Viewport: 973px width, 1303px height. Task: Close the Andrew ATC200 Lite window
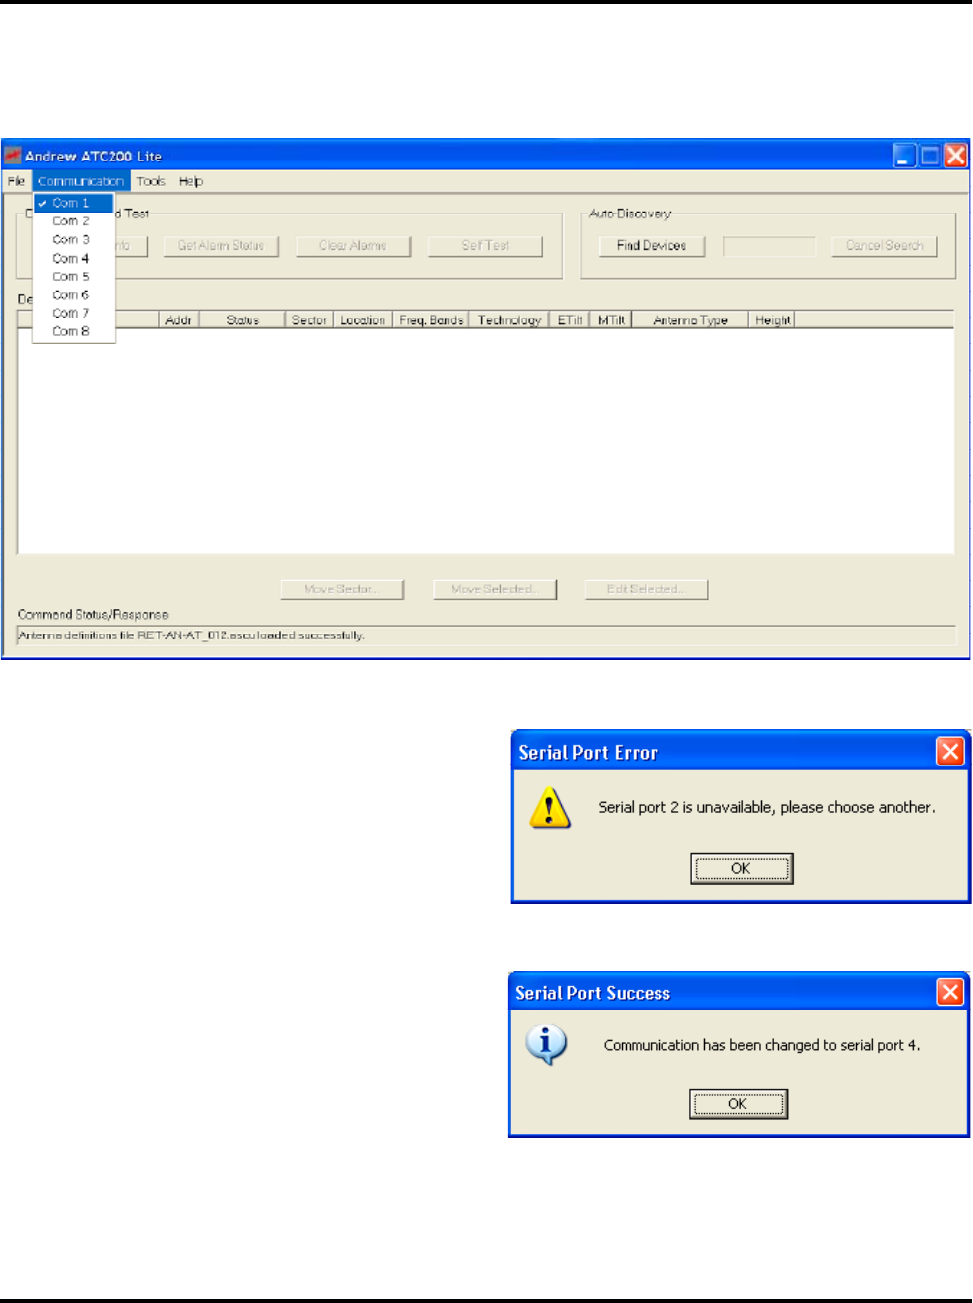[956, 155]
